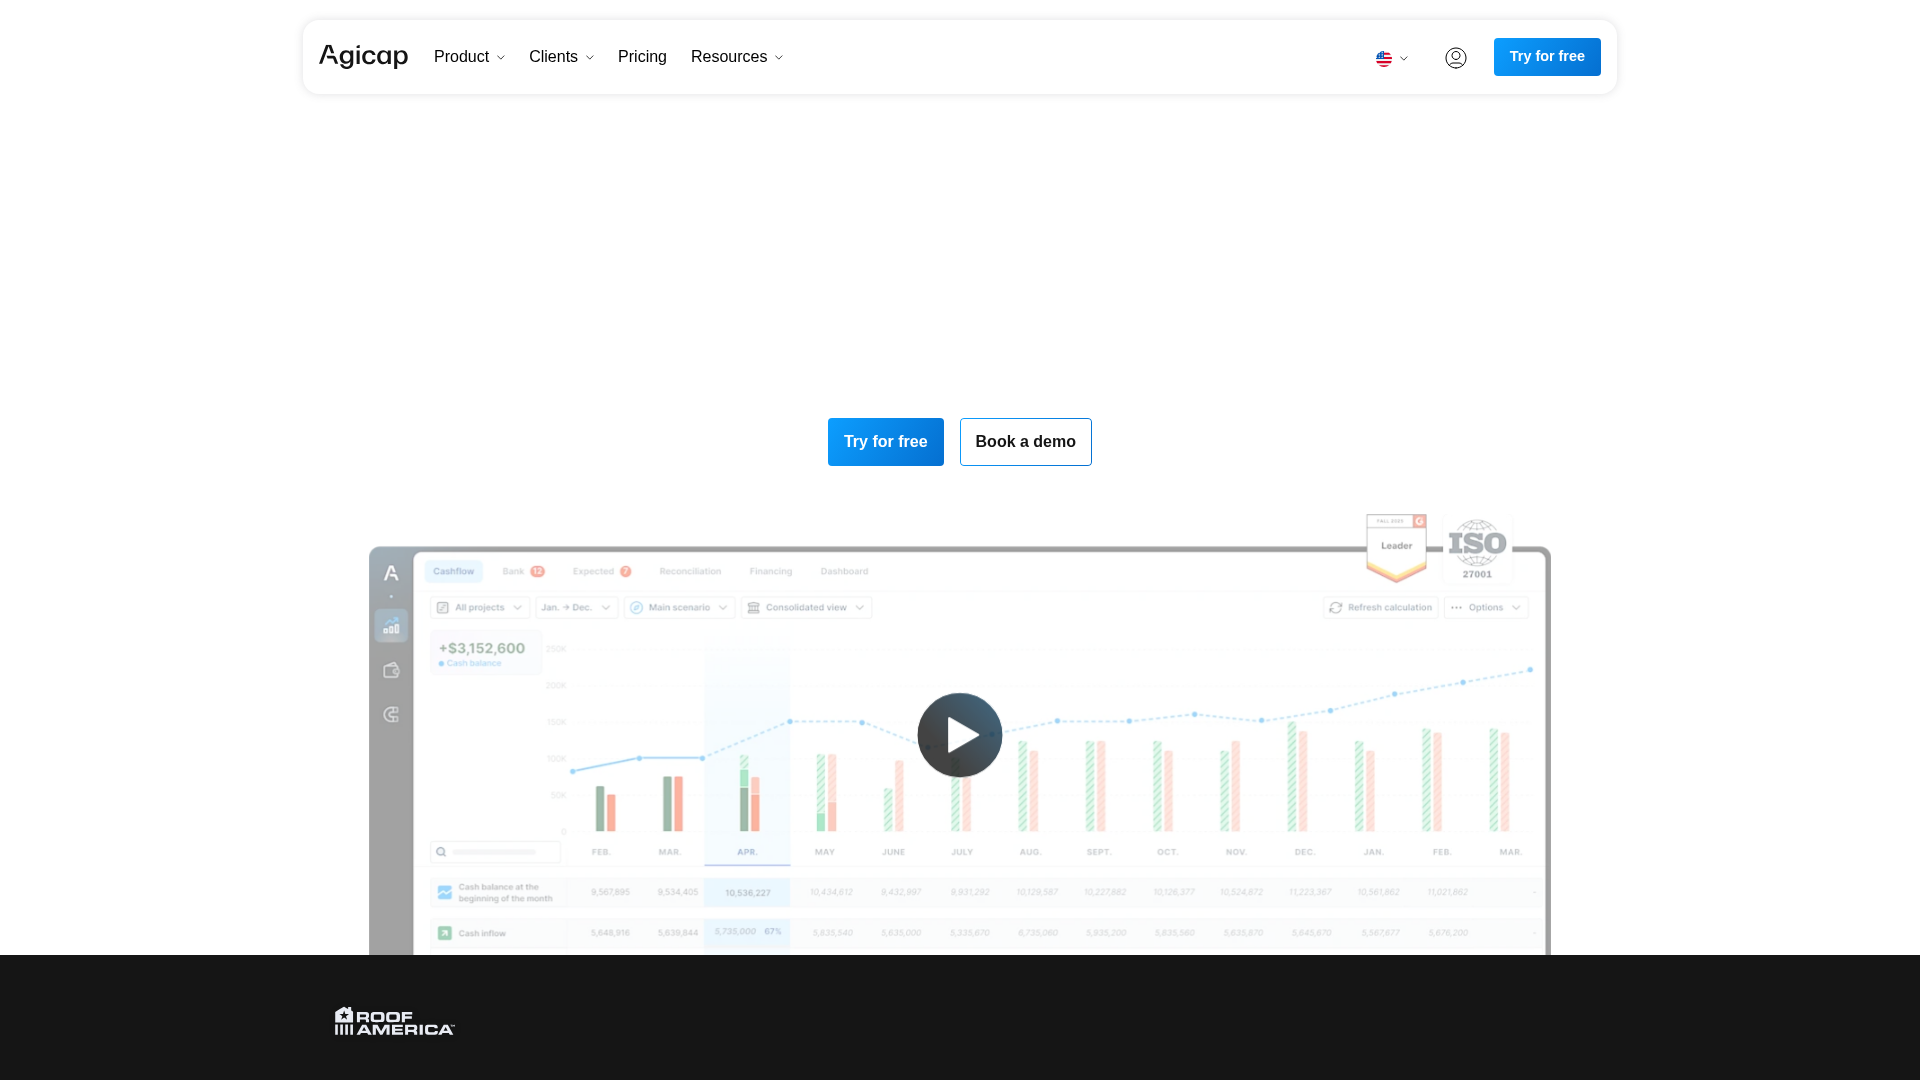Click Try for free in header

1547,57
